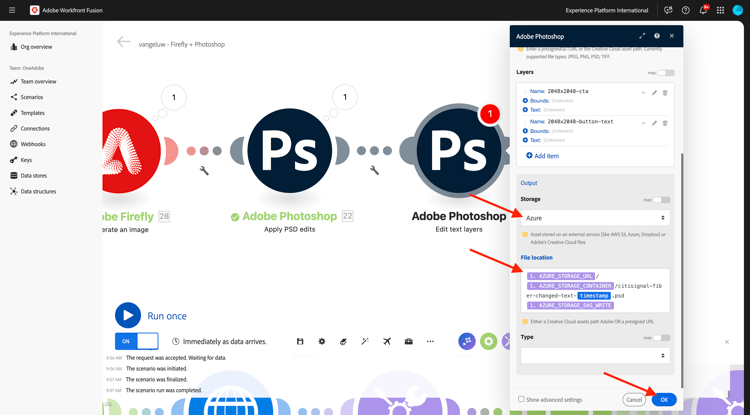Click the Cancel button
Screen dimensions: 750x415
634,400
